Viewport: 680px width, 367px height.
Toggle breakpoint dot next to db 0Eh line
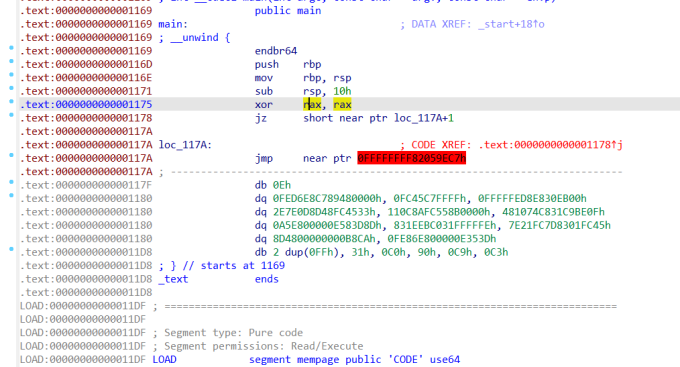click(11, 182)
